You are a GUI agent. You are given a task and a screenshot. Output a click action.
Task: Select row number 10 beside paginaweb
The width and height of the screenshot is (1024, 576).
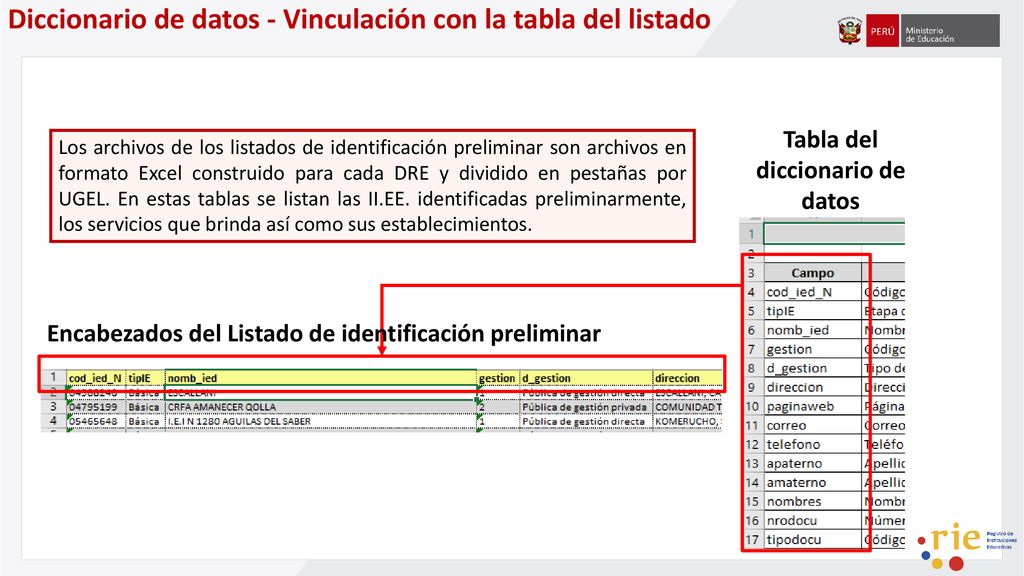click(752, 406)
